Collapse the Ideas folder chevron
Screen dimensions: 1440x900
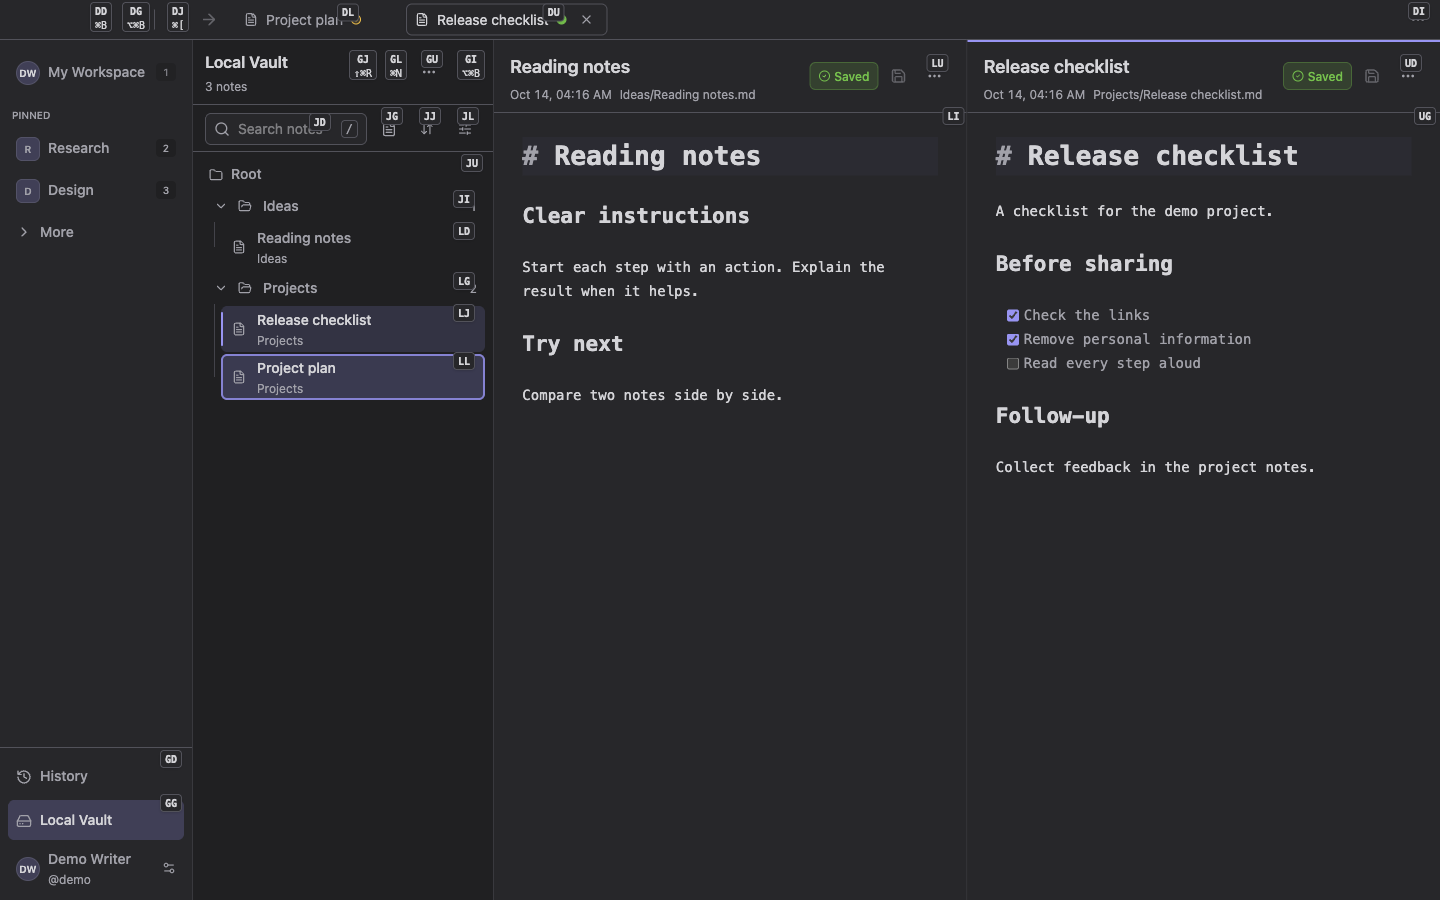[x=221, y=206]
